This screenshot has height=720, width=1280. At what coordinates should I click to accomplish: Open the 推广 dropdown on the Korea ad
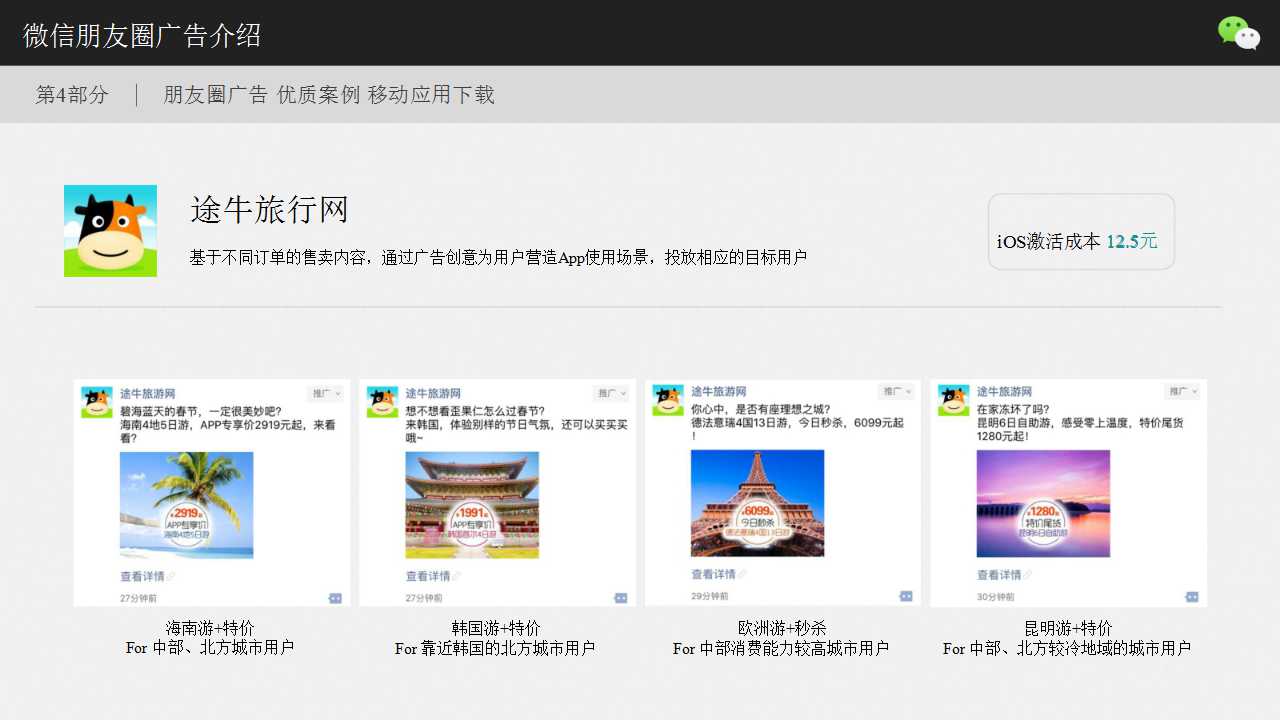(610, 393)
